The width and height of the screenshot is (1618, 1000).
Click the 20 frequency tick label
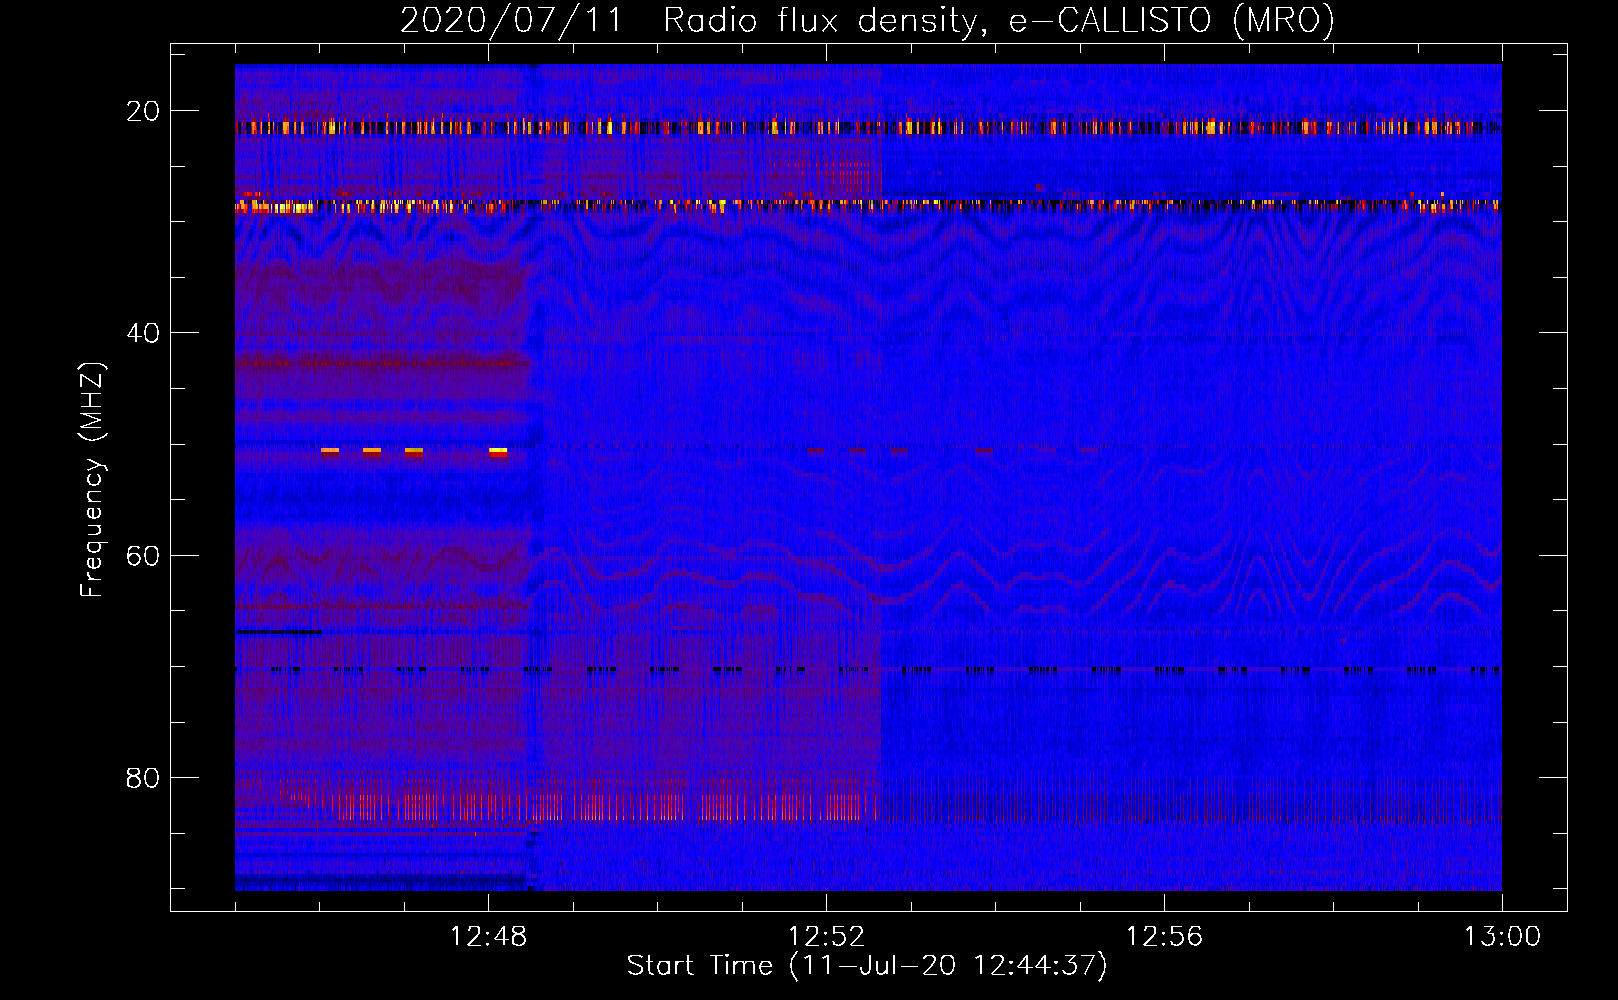(x=143, y=111)
